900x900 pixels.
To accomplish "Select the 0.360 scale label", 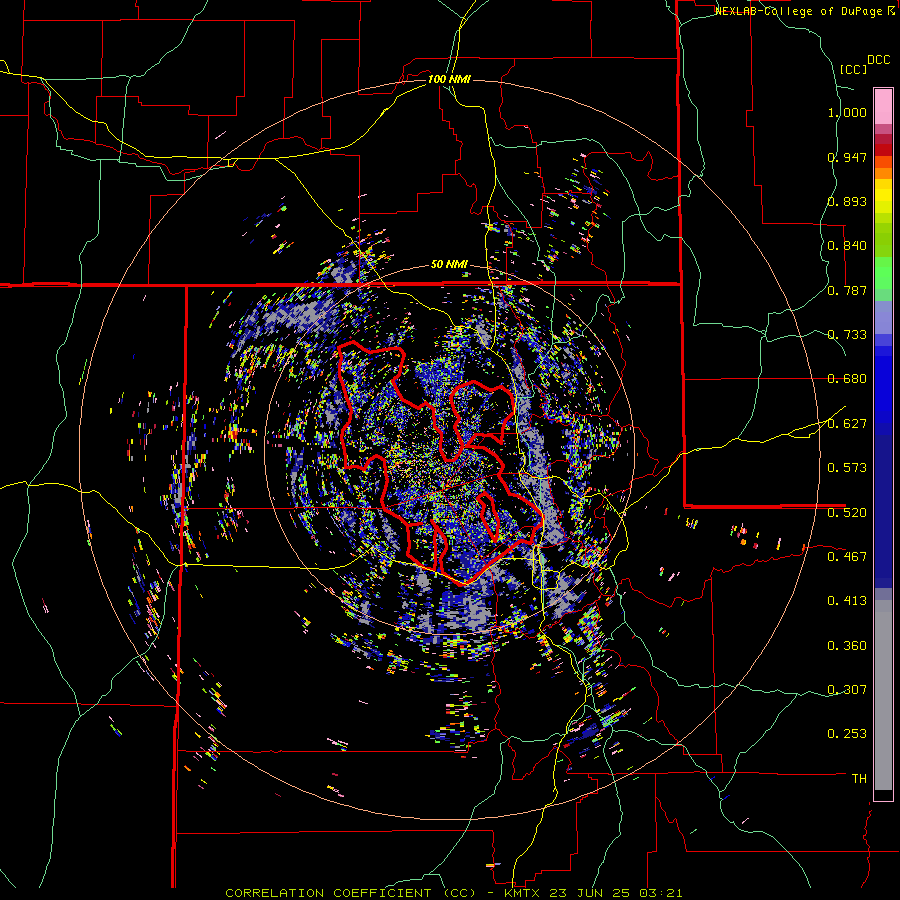I will [847, 646].
